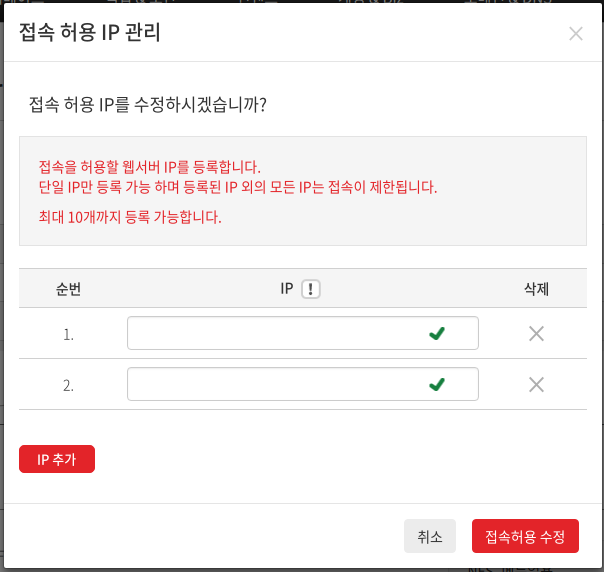Close the 접속 허용 IP 관리 dialog
The width and height of the screenshot is (604, 572).
575,34
